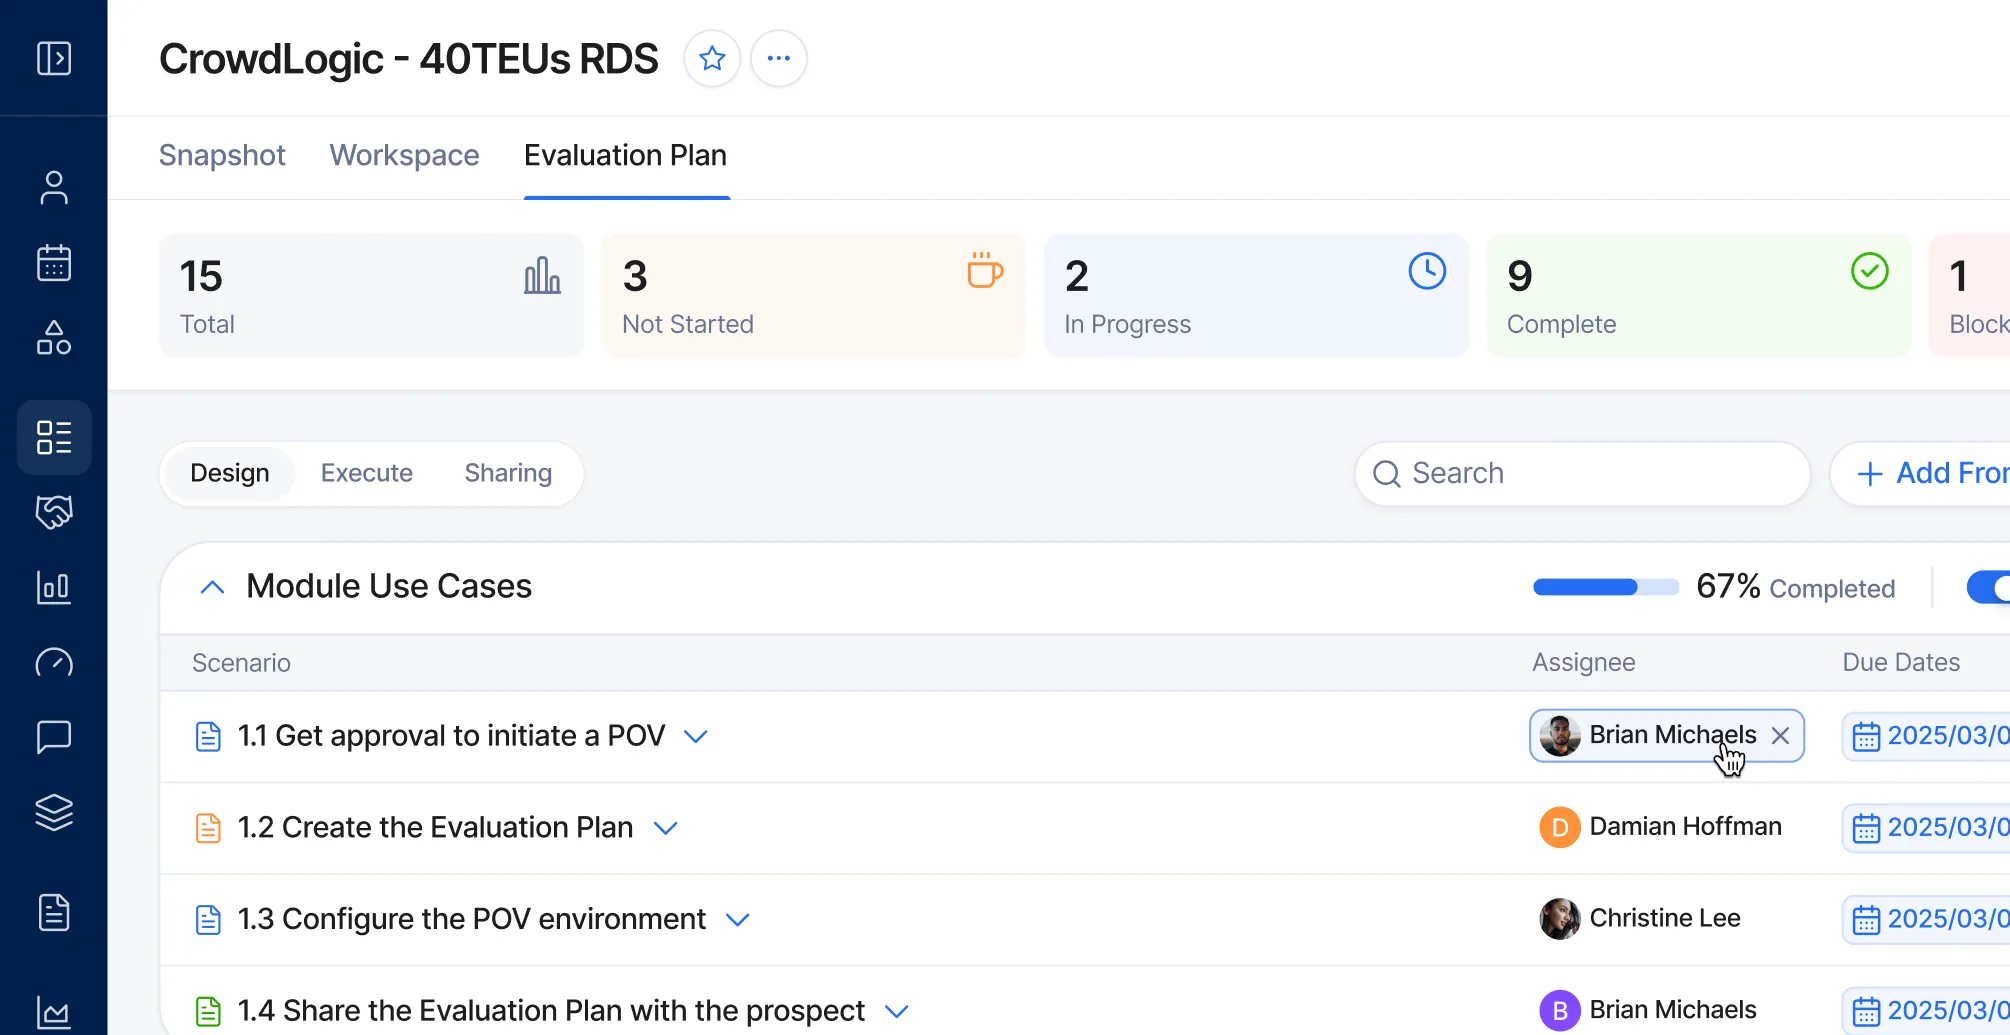Open the chat messages icon in sidebar
Image resolution: width=2010 pixels, height=1035 pixels.
click(54, 737)
